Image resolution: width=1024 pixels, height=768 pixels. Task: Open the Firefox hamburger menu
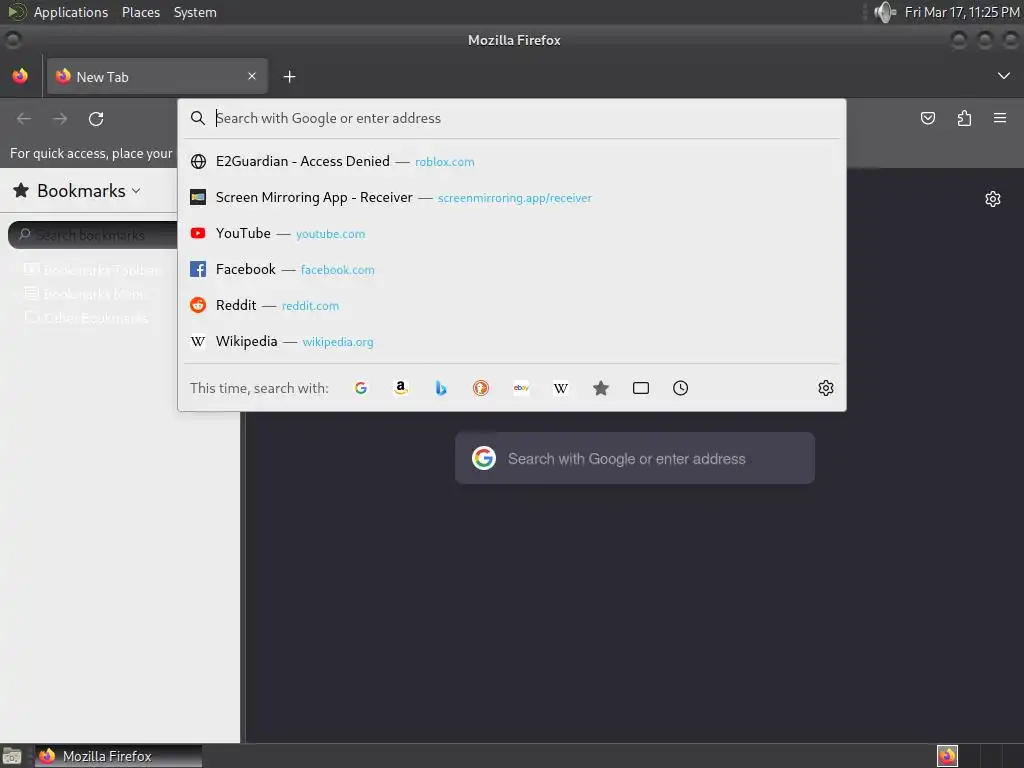[1000, 118]
